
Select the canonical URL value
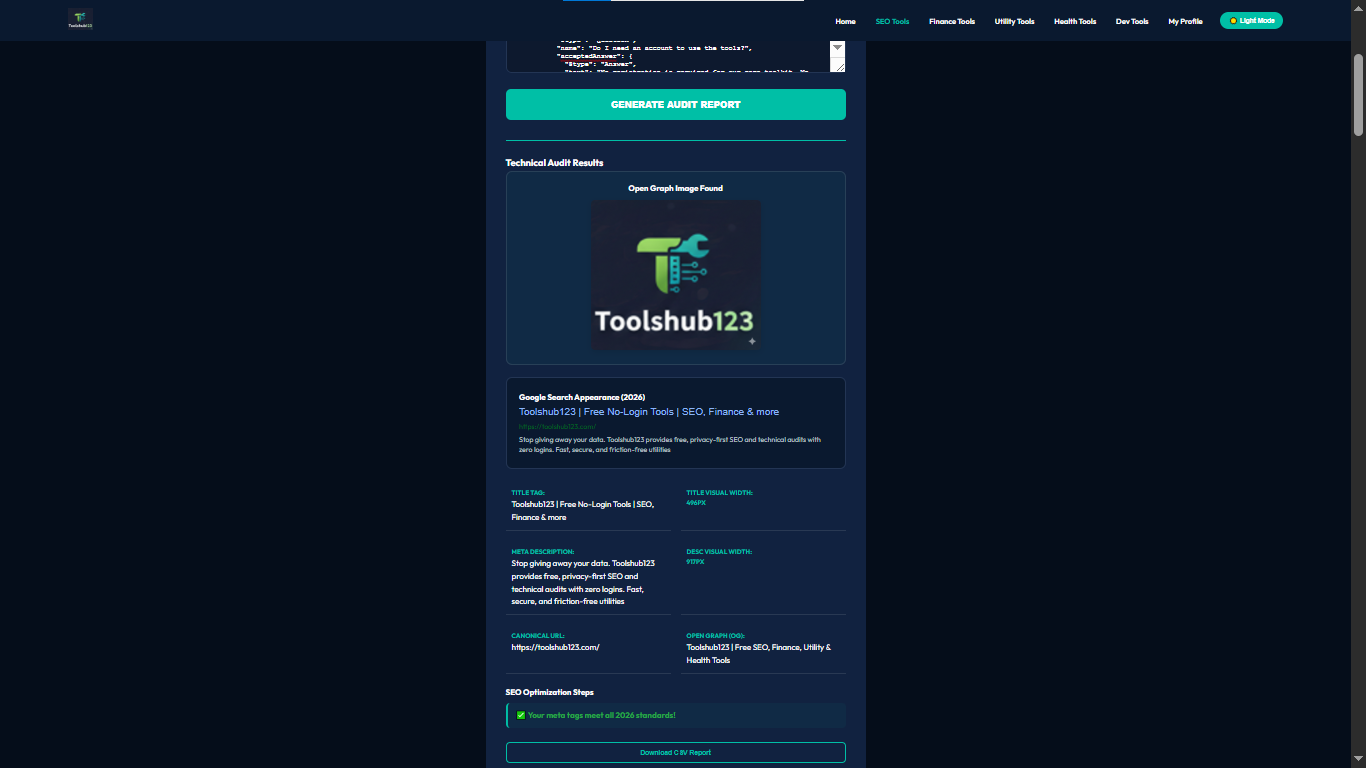pyautogui.click(x=555, y=647)
